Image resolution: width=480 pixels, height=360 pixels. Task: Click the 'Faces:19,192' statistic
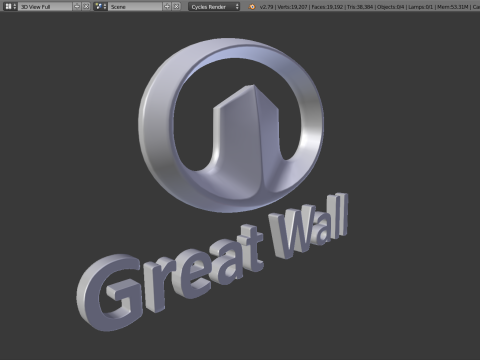[327, 7]
